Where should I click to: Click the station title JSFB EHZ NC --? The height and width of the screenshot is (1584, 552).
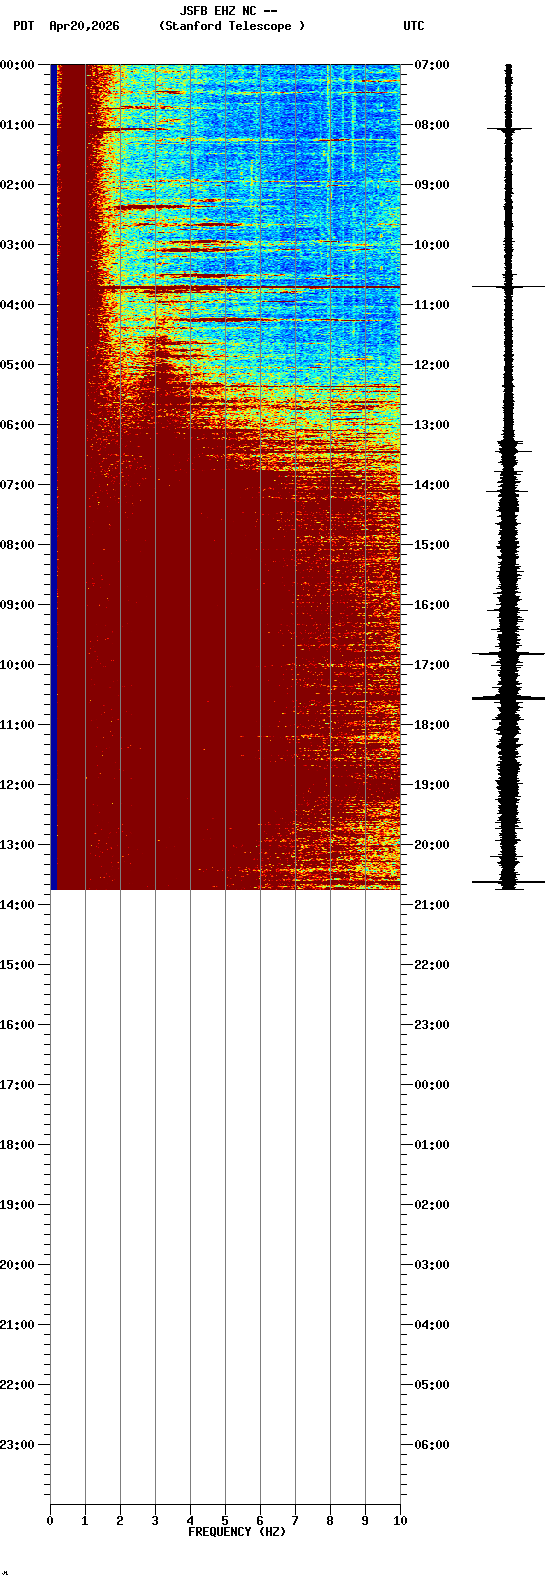pos(228,11)
